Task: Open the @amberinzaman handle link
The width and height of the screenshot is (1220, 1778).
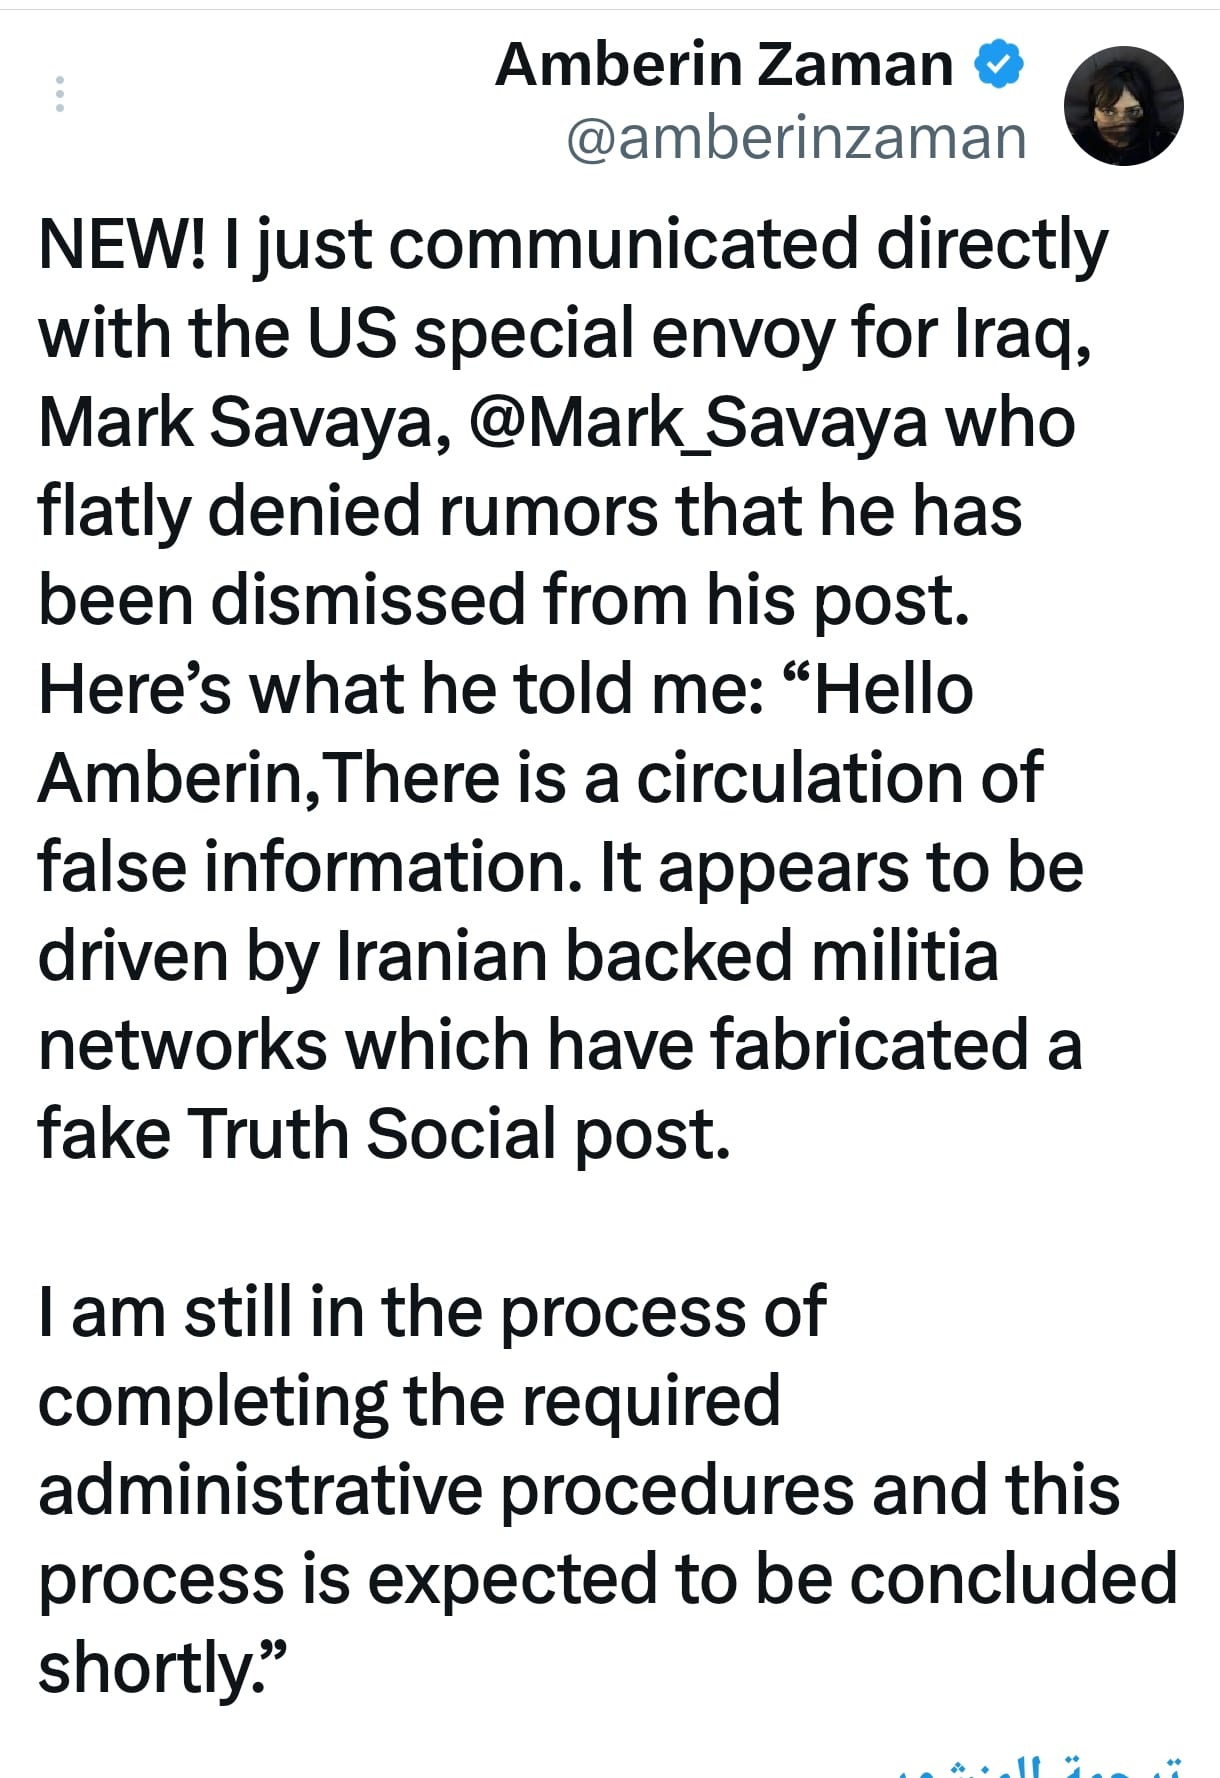Action: pyautogui.click(x=796, y=138)
